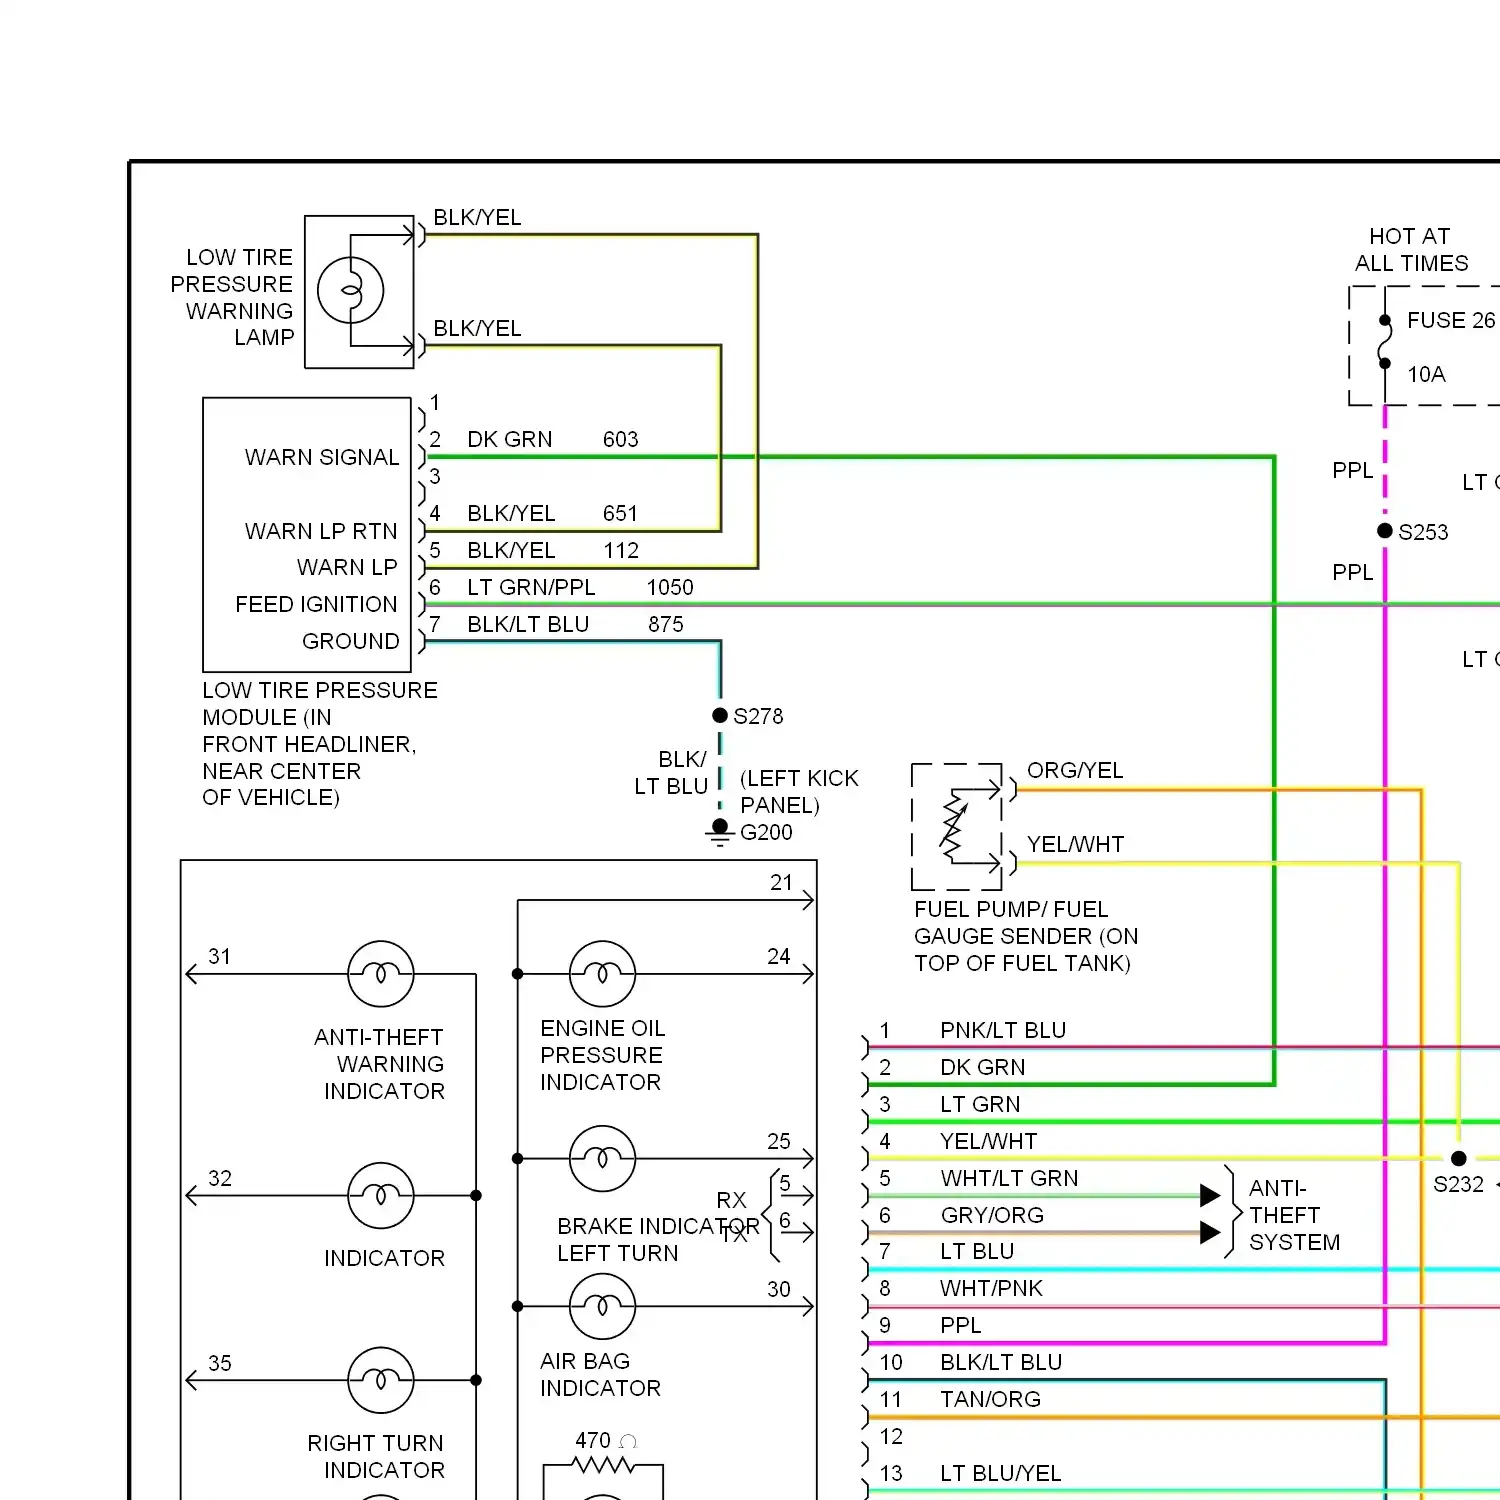Click the GRY/ORG anti-theft arrowhead
The image size is (1500, 1500).
(x=1210, y=1232)
